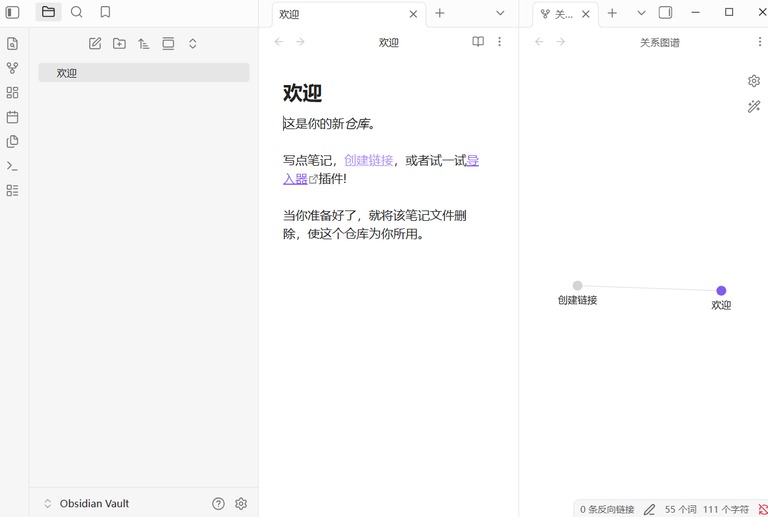Add new tab in right pane
Viewport: 768px width, 517px height.
click(x=612, y=13)
